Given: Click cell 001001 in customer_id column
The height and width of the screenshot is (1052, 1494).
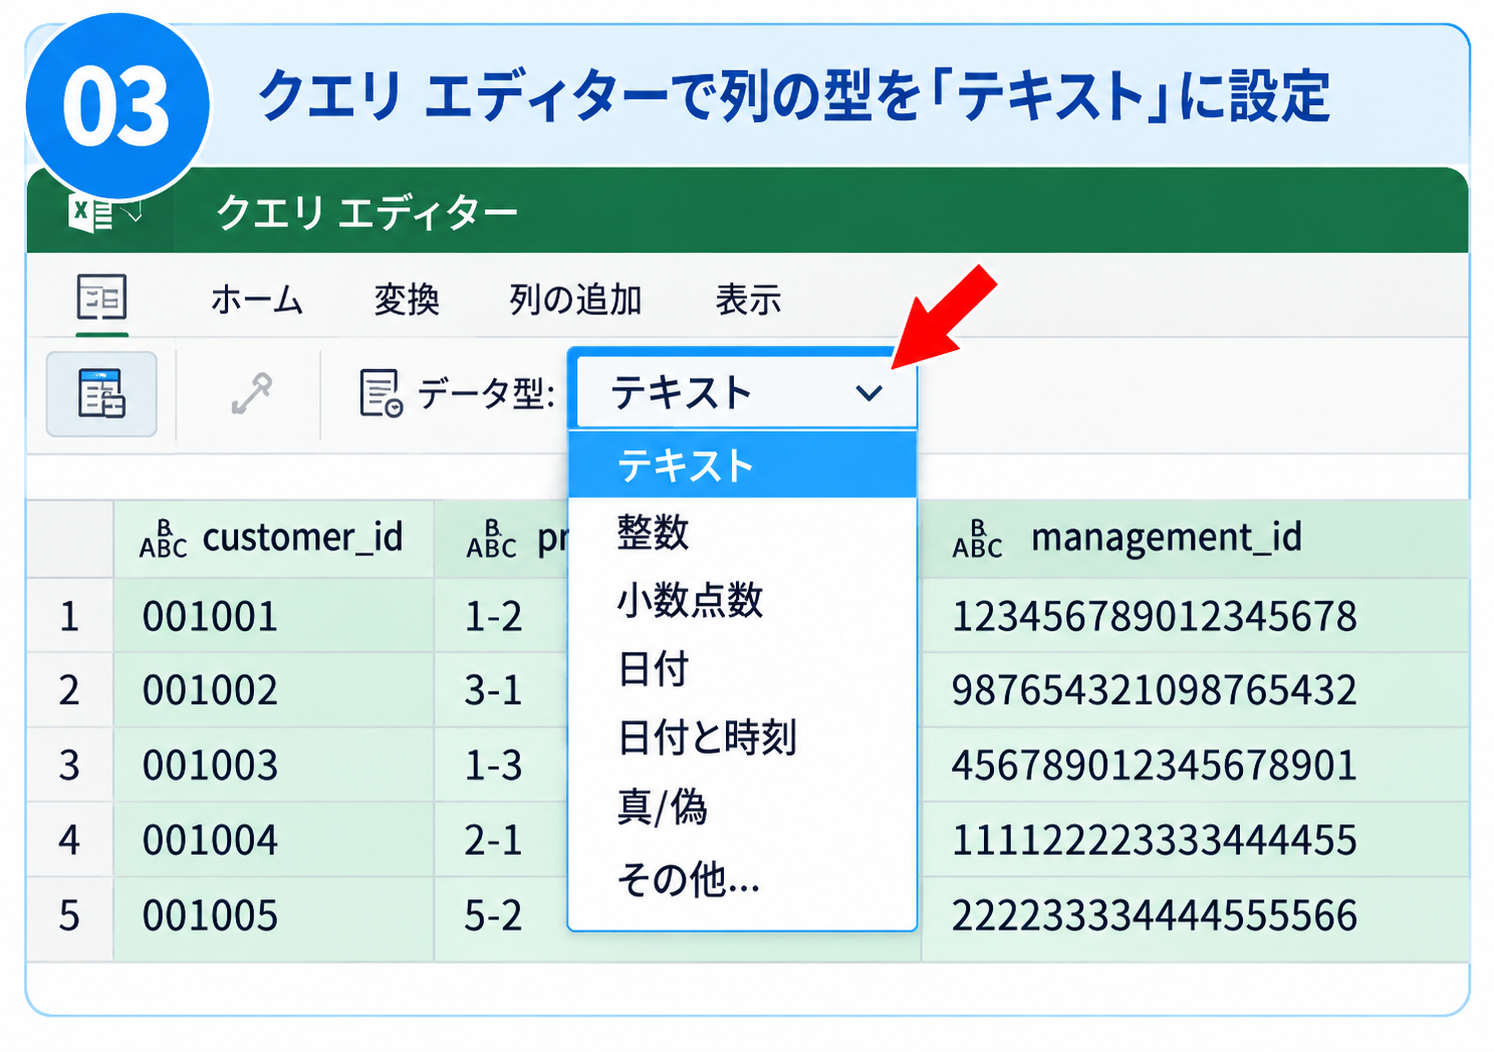Looking at the screenshot, I should [274, 616].
